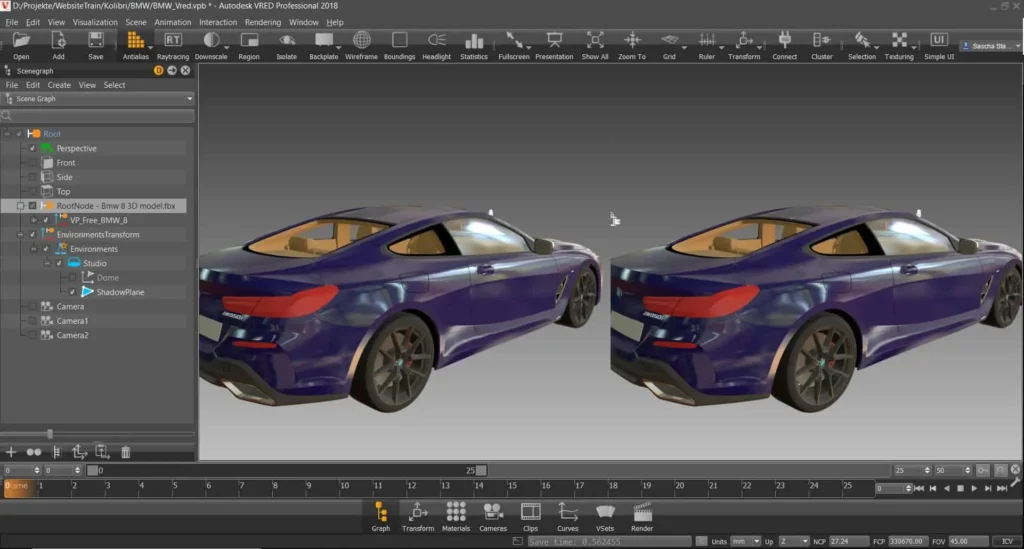Screen dimensions: 1024x549
Task: Switch on Wireframe display
Action: click(361, 40)
